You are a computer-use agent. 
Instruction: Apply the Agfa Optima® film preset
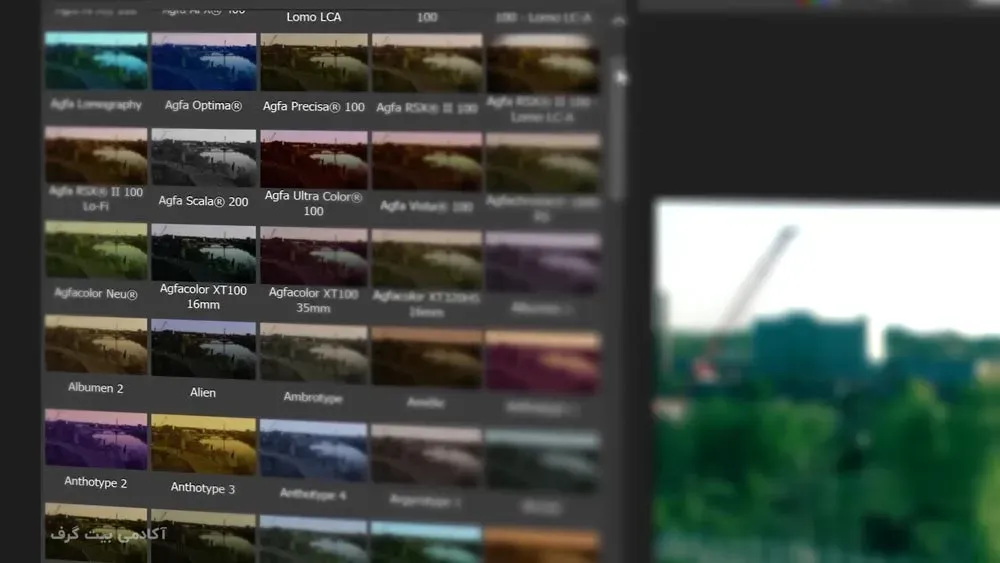coord(203,62)
